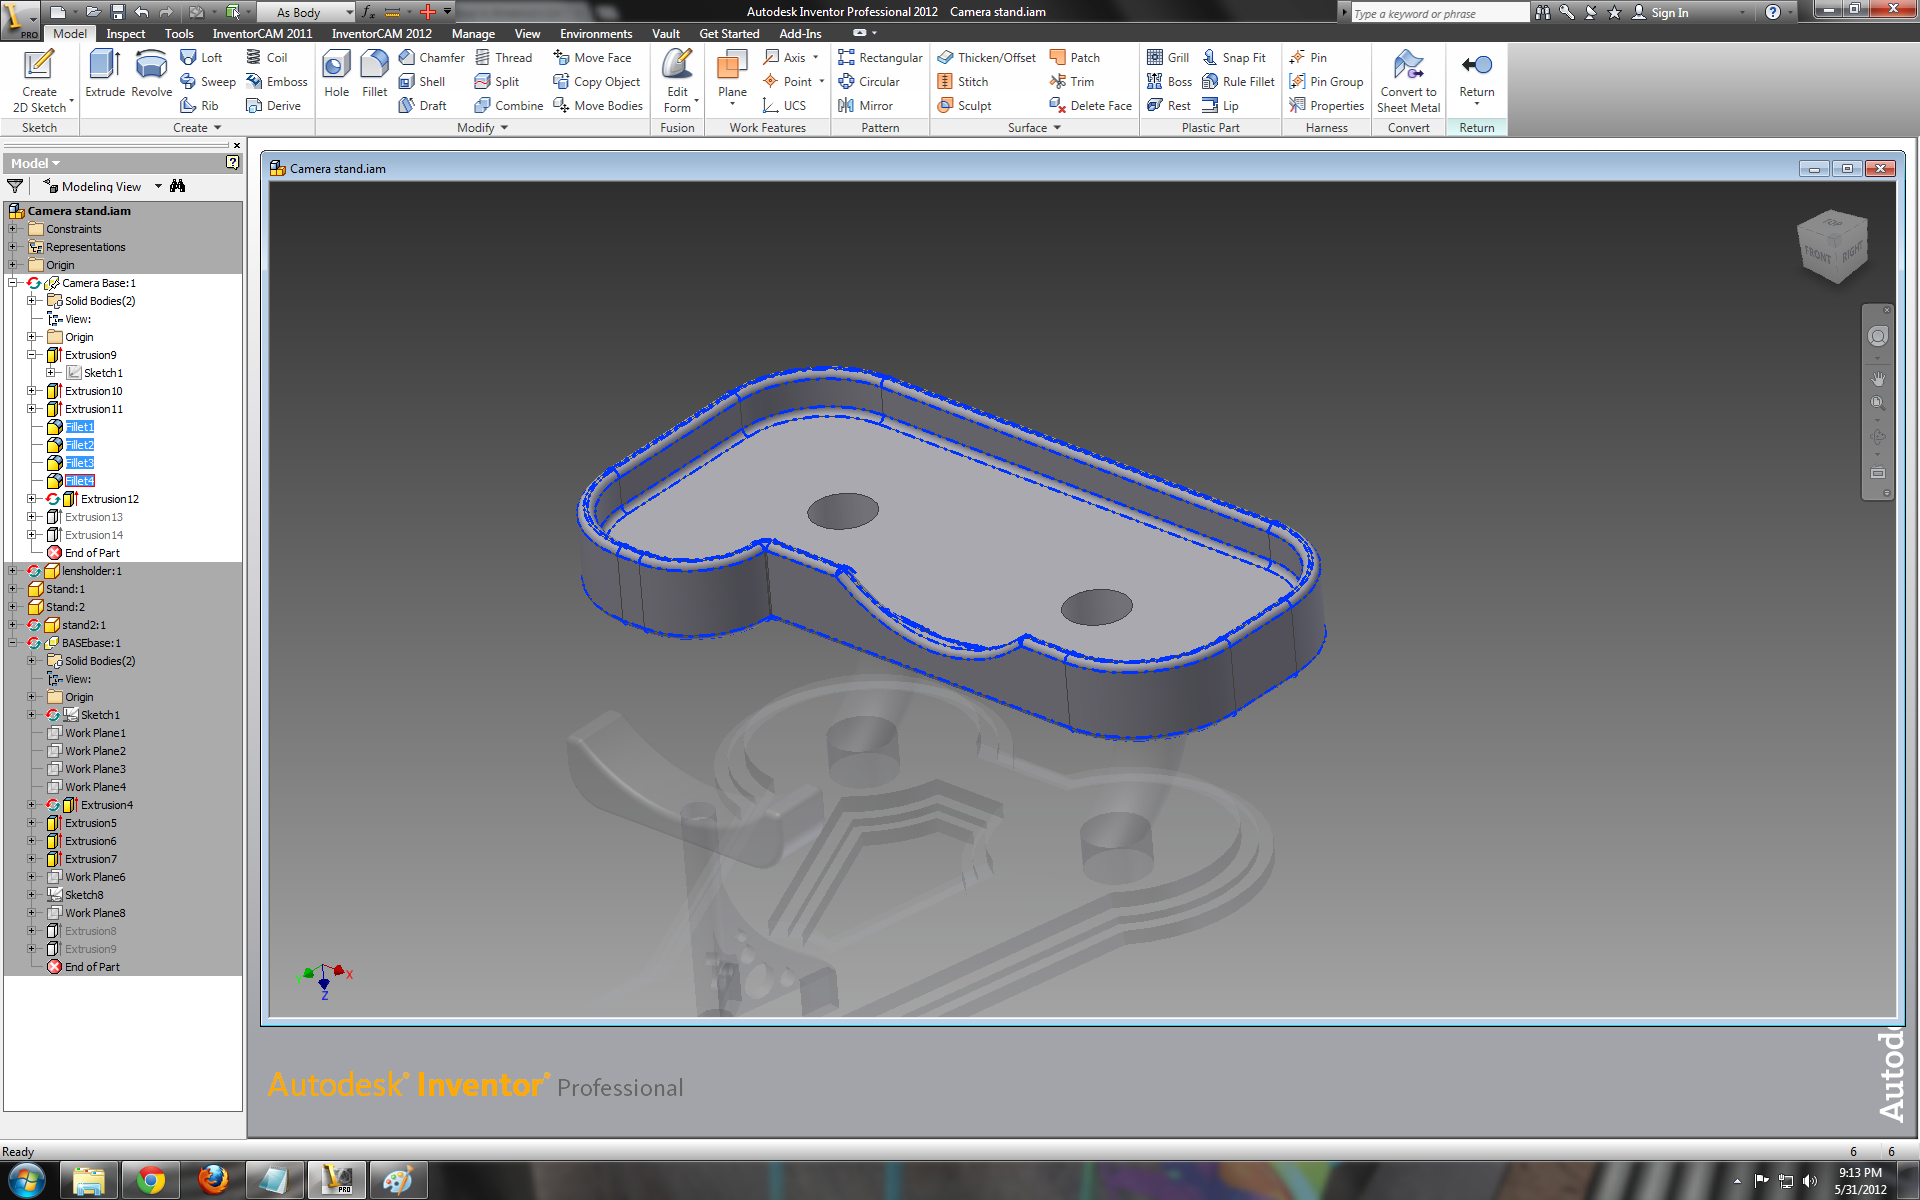Activate the Emboss tool
This screenshot has width=1920, height=1200.
[277, 81]
